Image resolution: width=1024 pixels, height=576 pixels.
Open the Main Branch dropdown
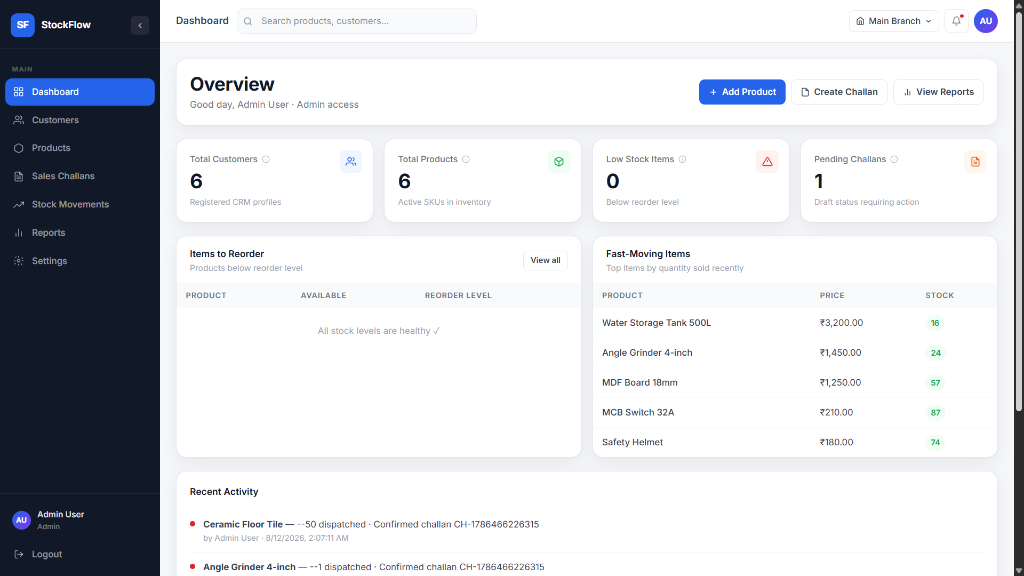click(x=893, y=21)
